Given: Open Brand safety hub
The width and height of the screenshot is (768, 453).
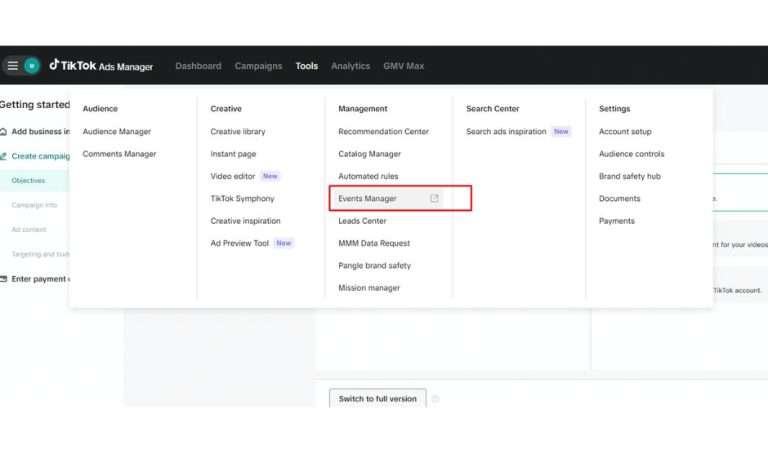Looking at the screenshot, I should point(629,176).
